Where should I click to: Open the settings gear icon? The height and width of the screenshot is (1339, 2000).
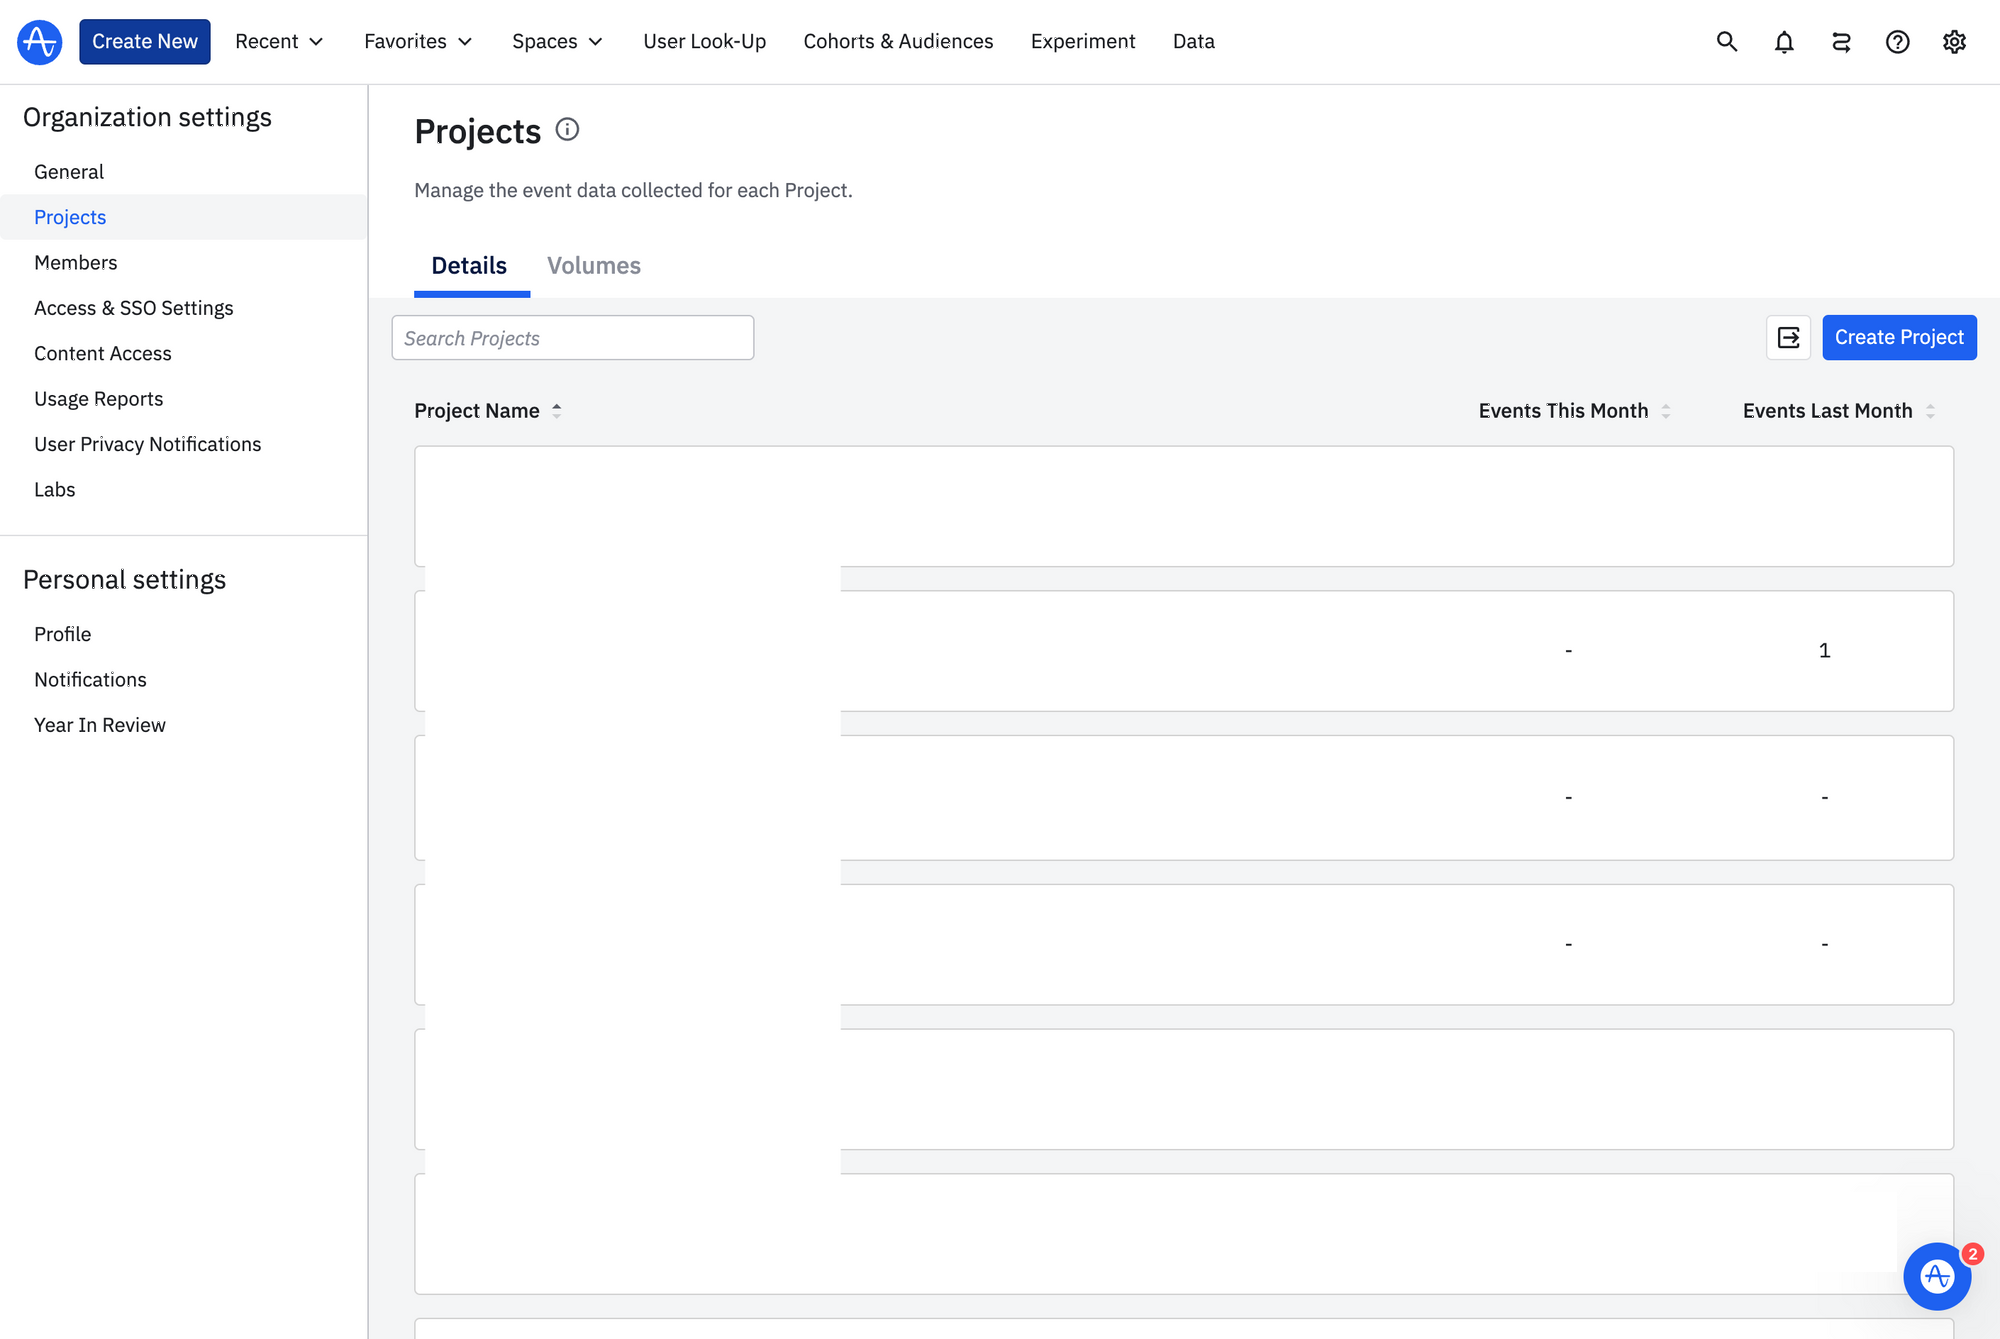coord(1954,42)
